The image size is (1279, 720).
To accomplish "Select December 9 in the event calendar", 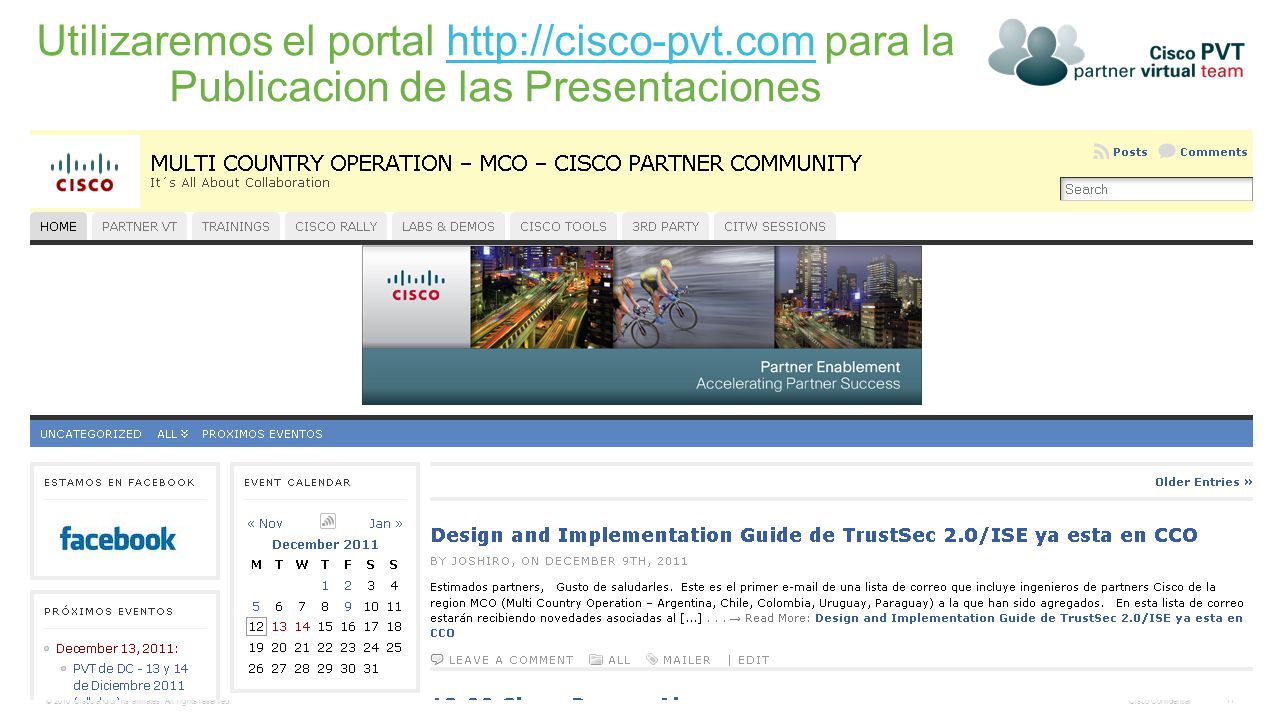I will [x=348, y=607].
